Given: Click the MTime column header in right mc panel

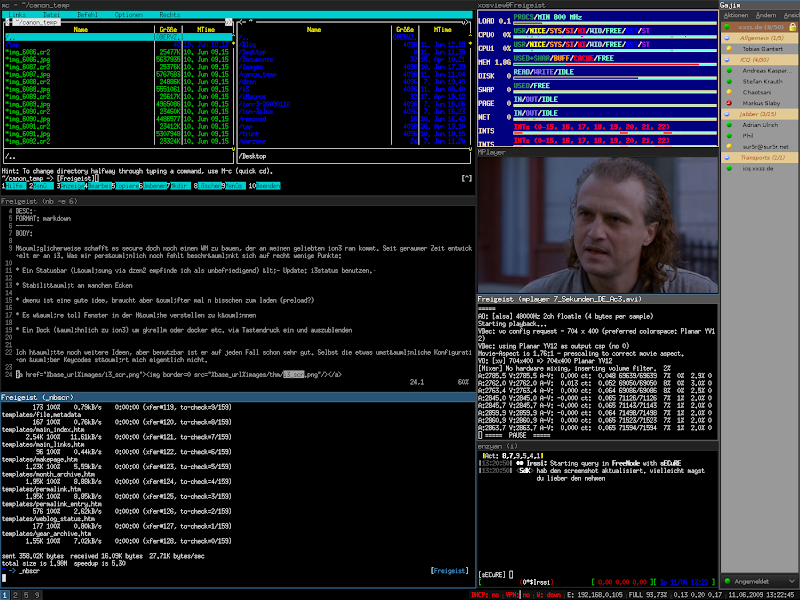Looking at the screenshot, I should (442, 30).
